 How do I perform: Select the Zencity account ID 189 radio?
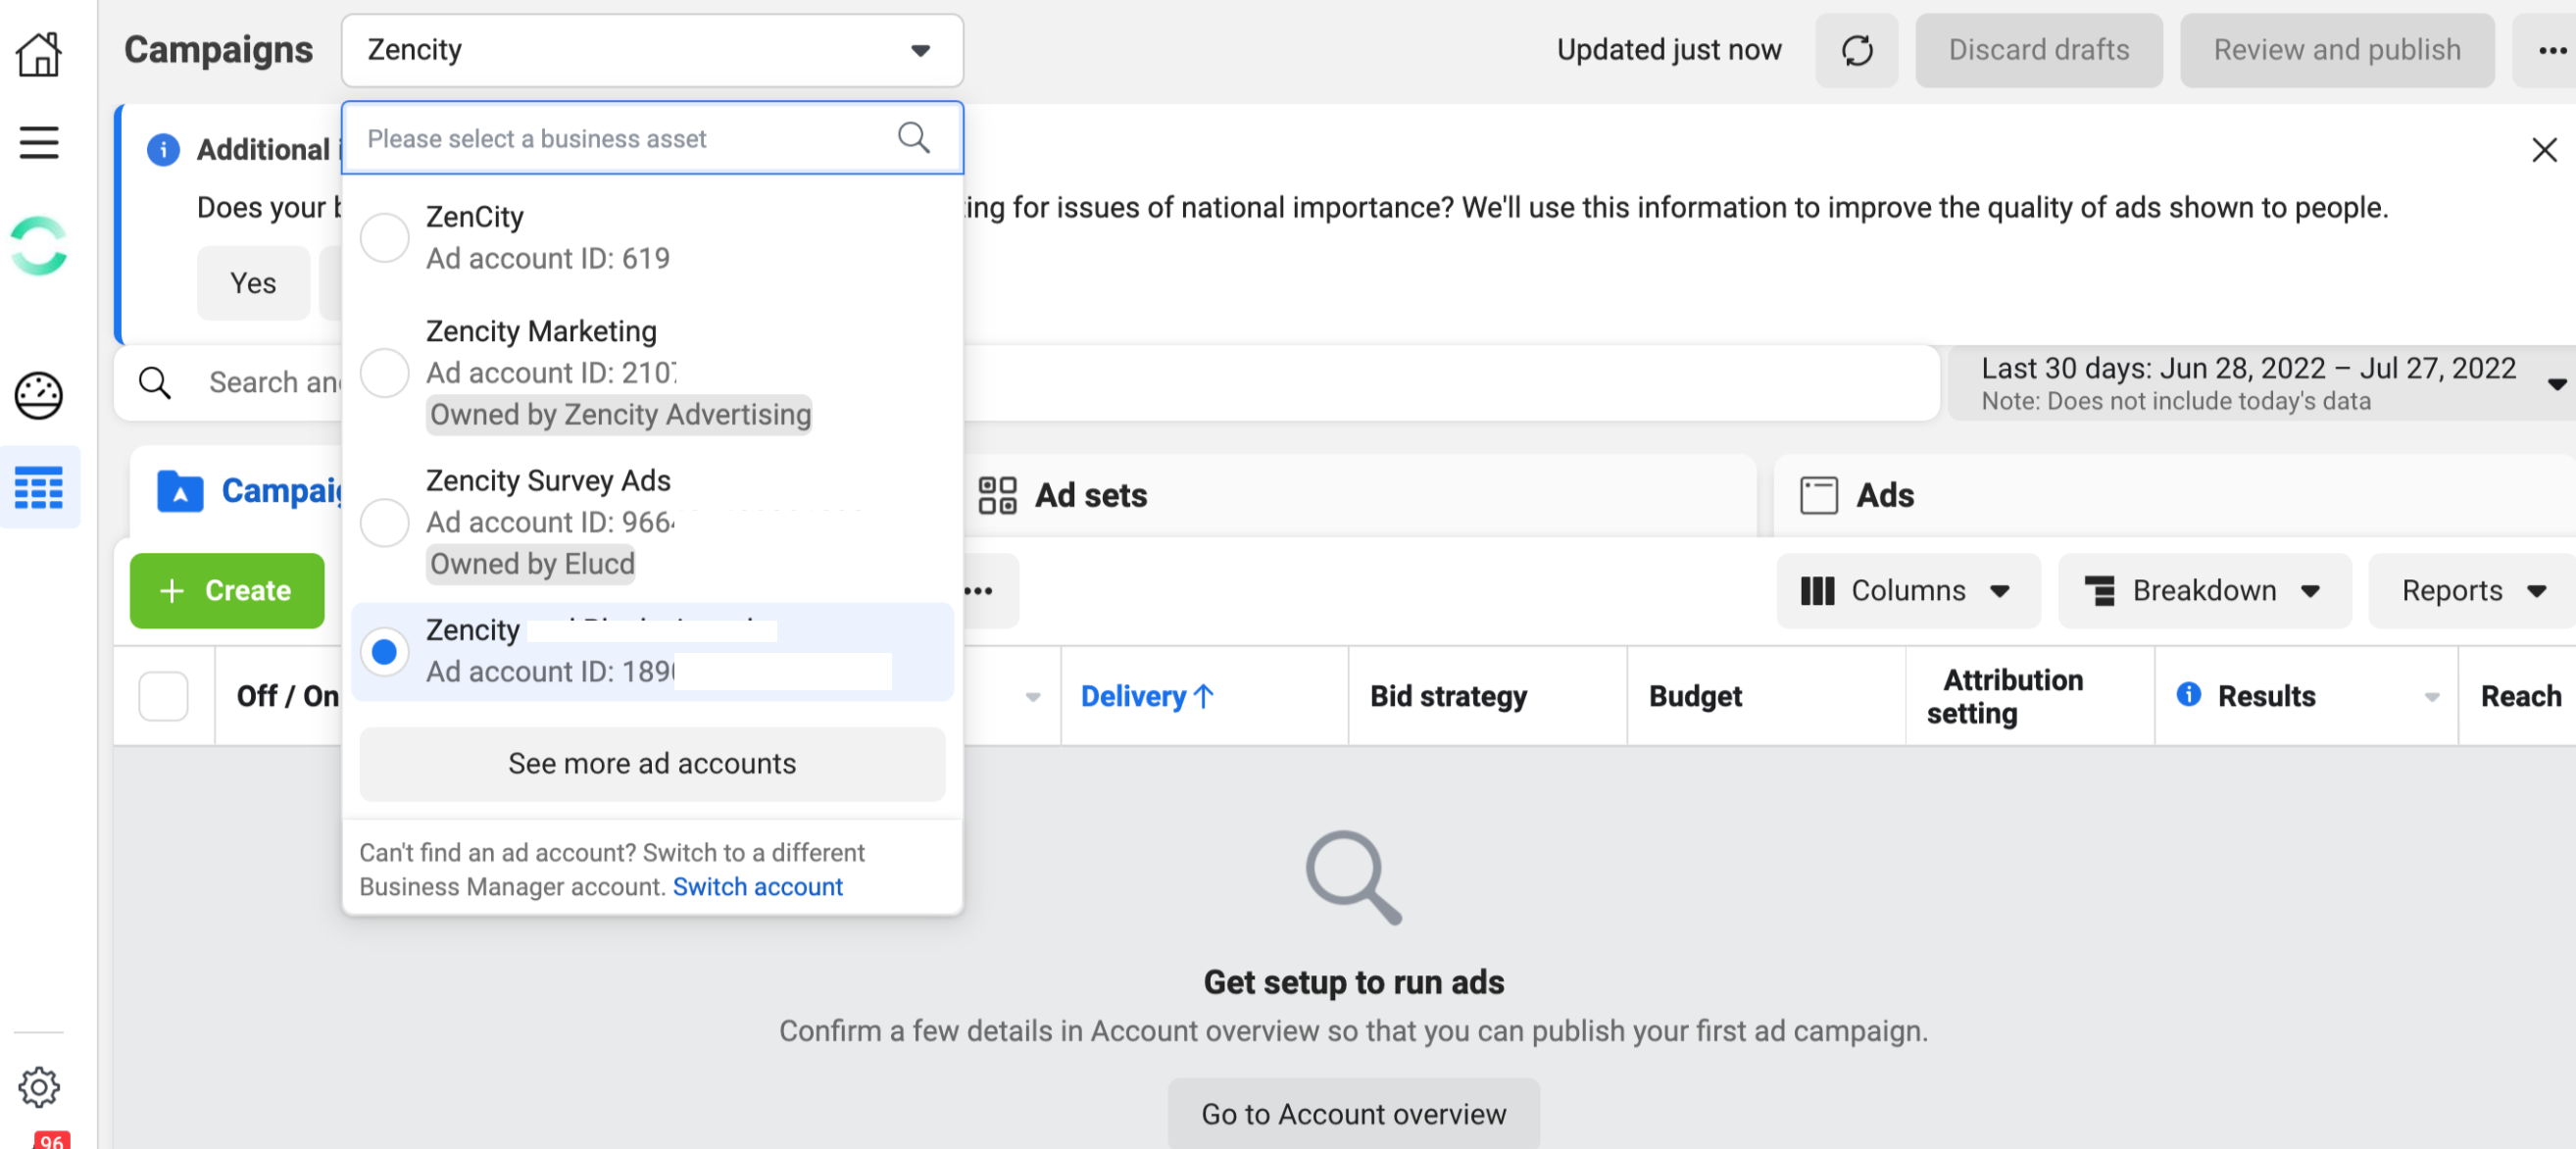[384, 652]
